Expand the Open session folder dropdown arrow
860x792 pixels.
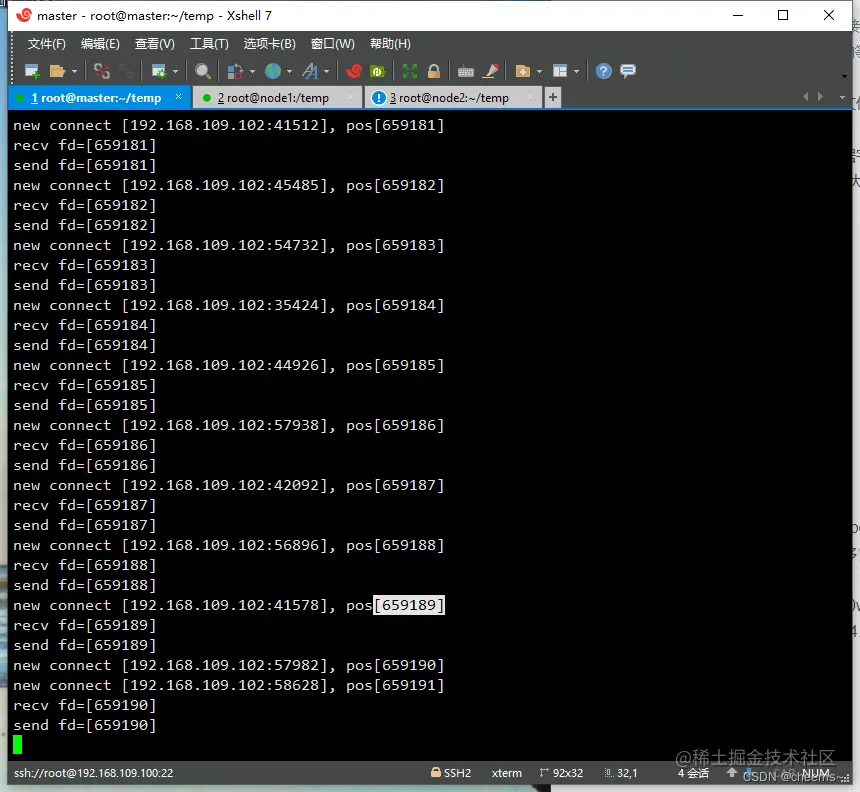pyautogui.click(x=74, y=71)
